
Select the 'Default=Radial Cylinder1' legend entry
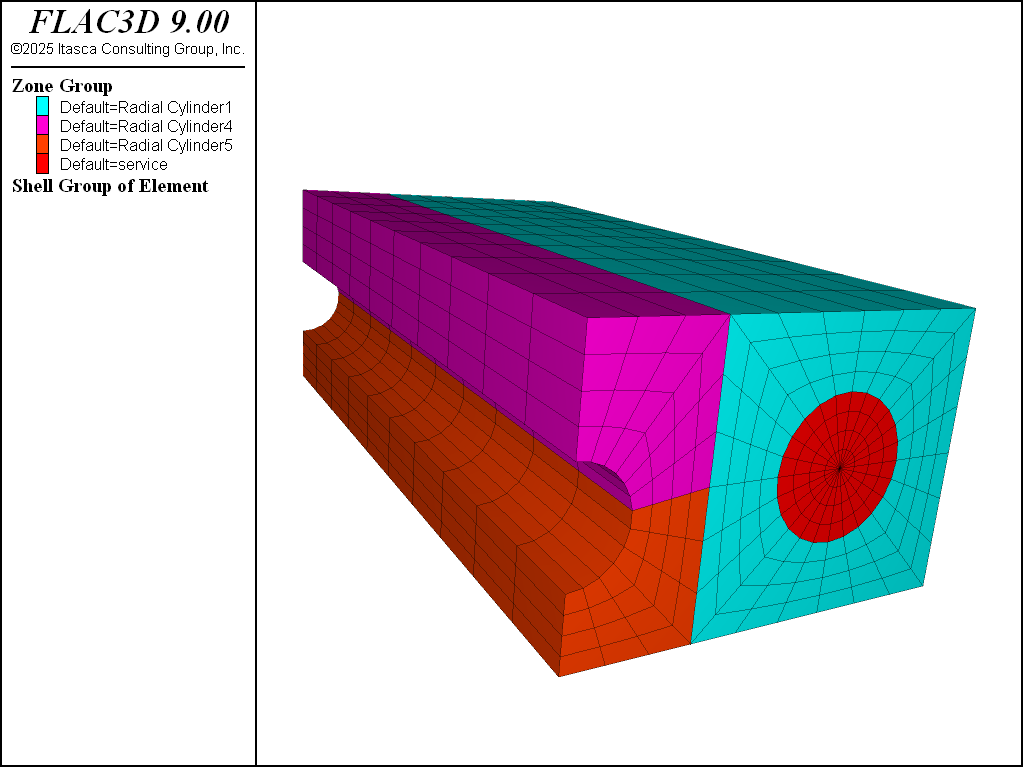[x=146, y=107]
